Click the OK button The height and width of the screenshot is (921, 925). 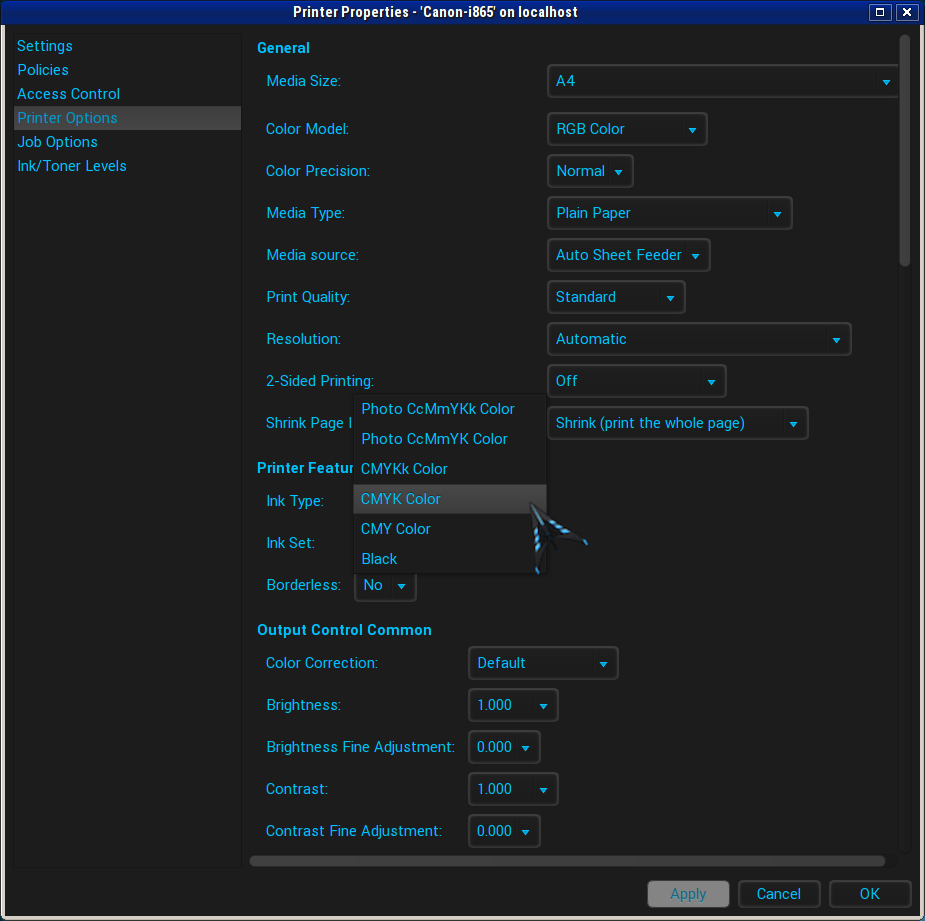click(869, 894)
